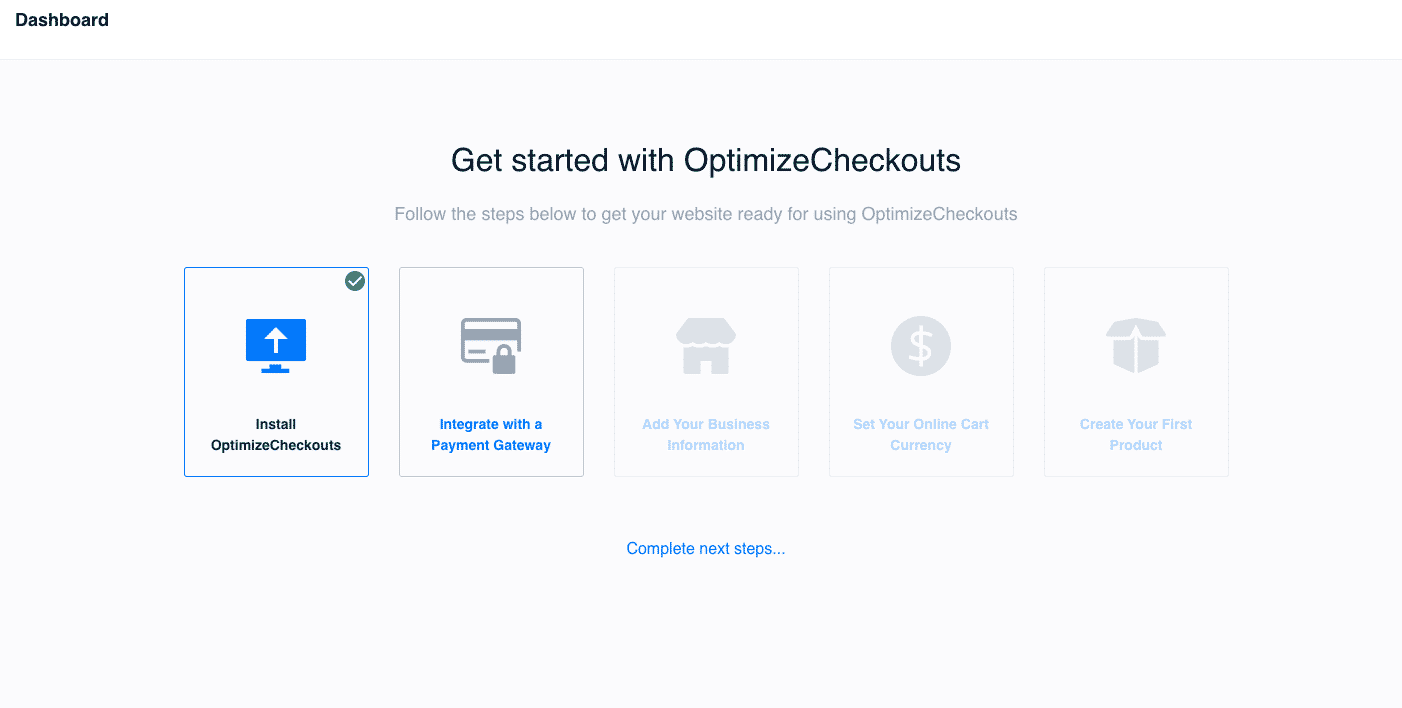Viewport: 1402px width, 708px height.
Task: Open 'Integrate with a Payment Gateway' link
Action: pyautogui.click(x=491, y=435)
